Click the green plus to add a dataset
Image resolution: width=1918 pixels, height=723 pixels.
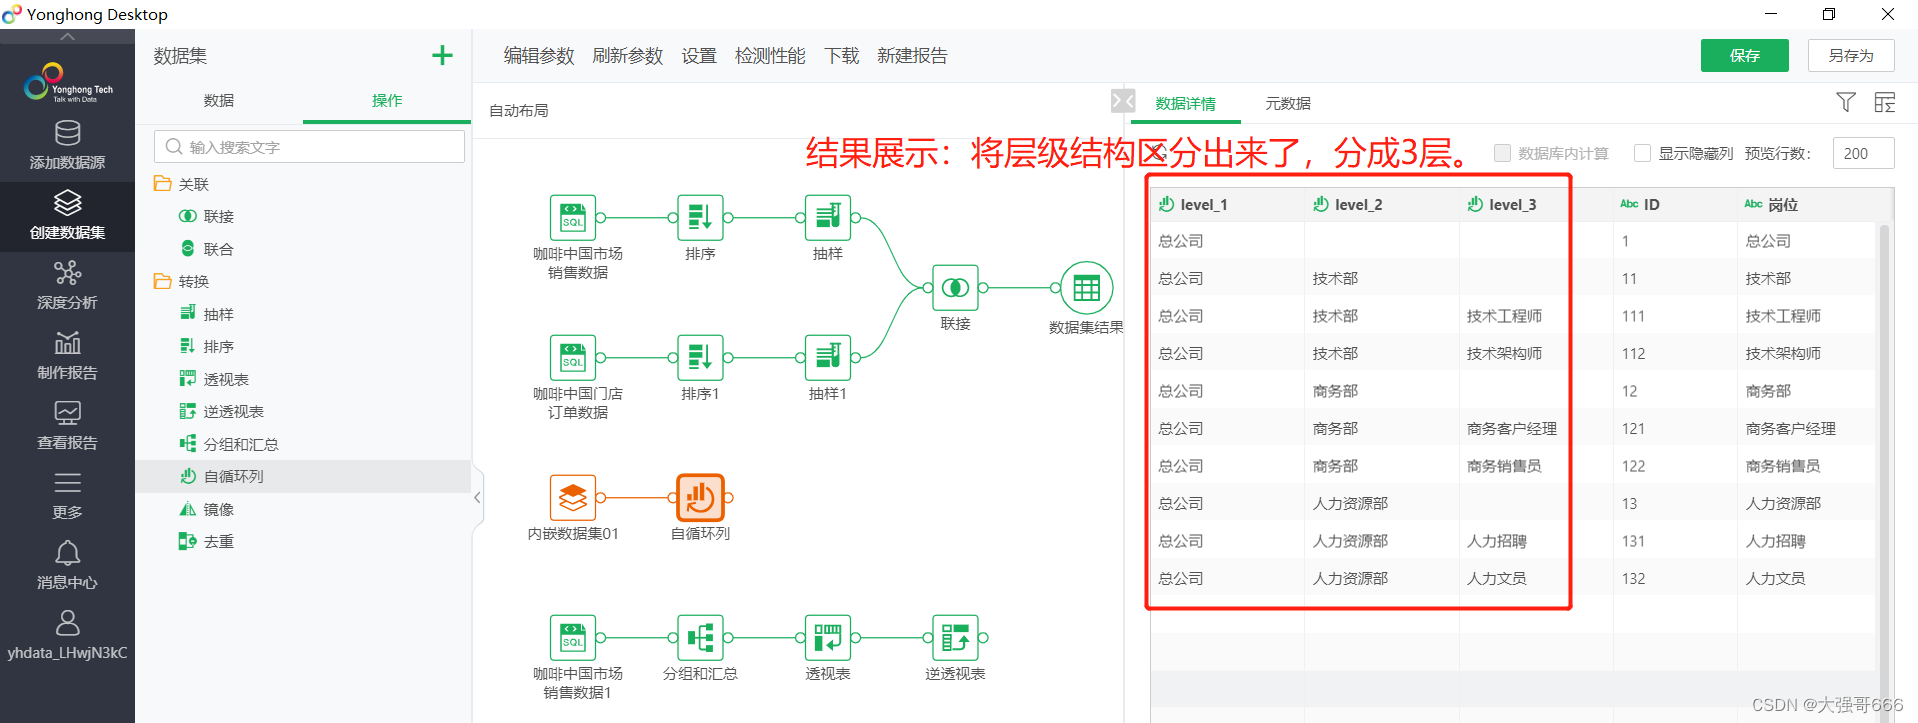(x=442, y=56)
